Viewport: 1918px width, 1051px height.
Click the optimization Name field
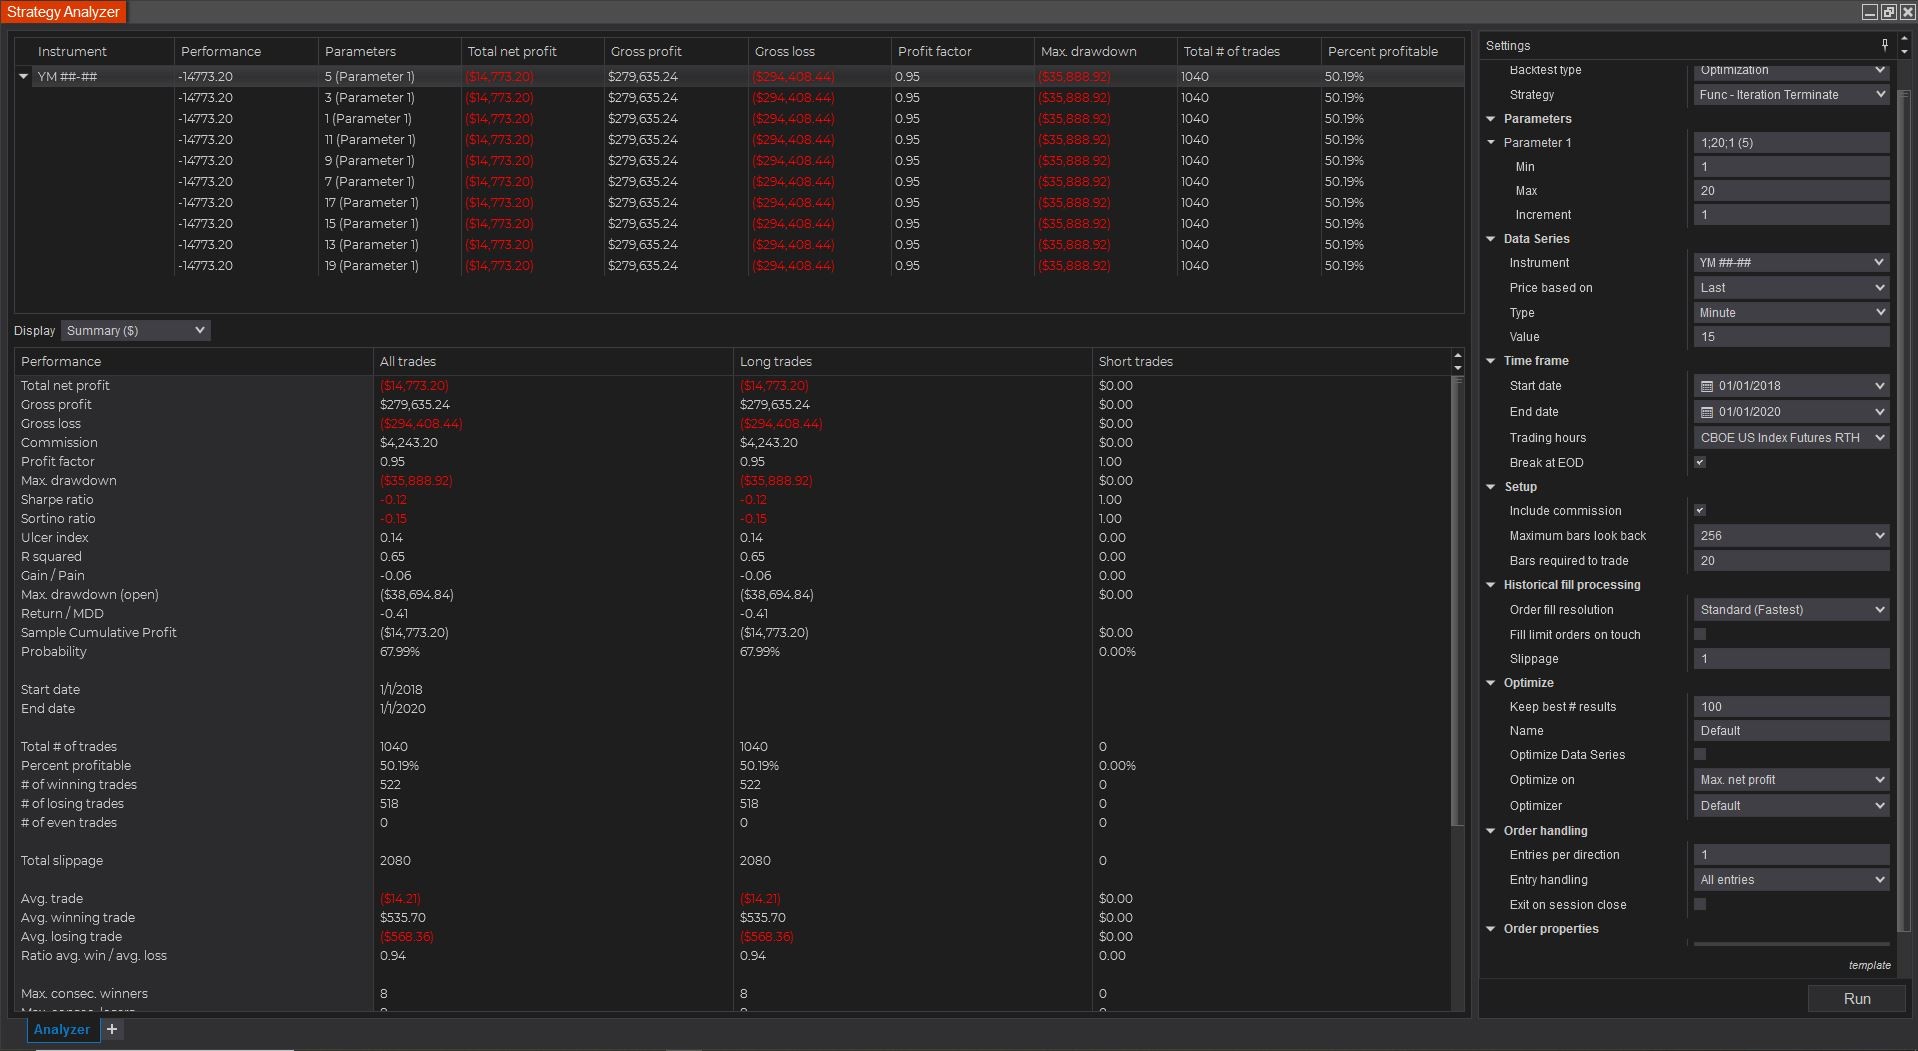click(1791, 731)
